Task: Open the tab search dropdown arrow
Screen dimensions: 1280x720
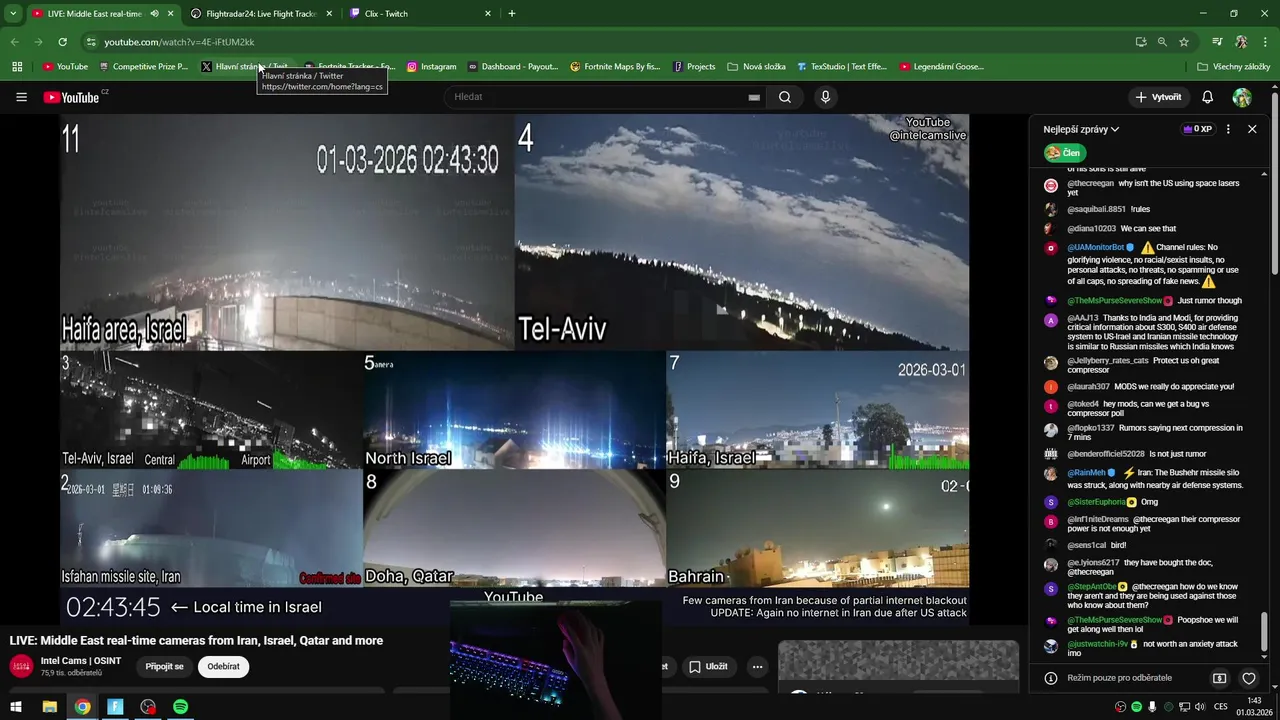Action: [12, 14]
